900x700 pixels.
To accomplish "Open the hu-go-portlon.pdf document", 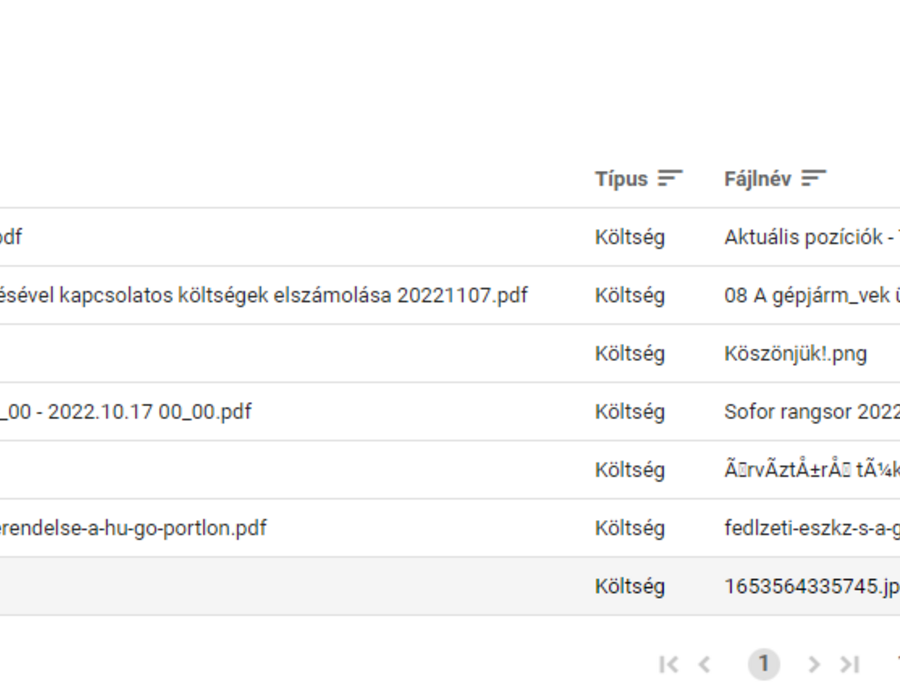I will [133, 528].
